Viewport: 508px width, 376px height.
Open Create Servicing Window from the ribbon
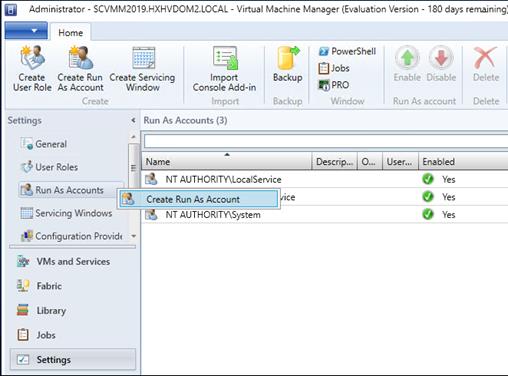[142, 68]
